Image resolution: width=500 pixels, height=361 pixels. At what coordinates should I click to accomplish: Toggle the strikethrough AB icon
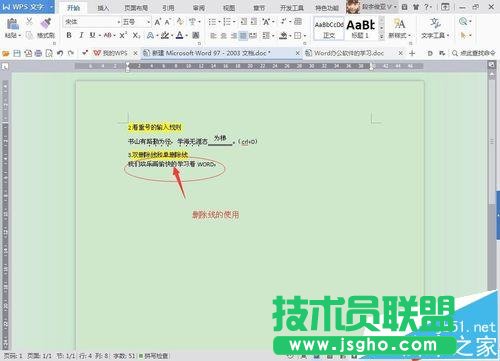click(107, 35)
